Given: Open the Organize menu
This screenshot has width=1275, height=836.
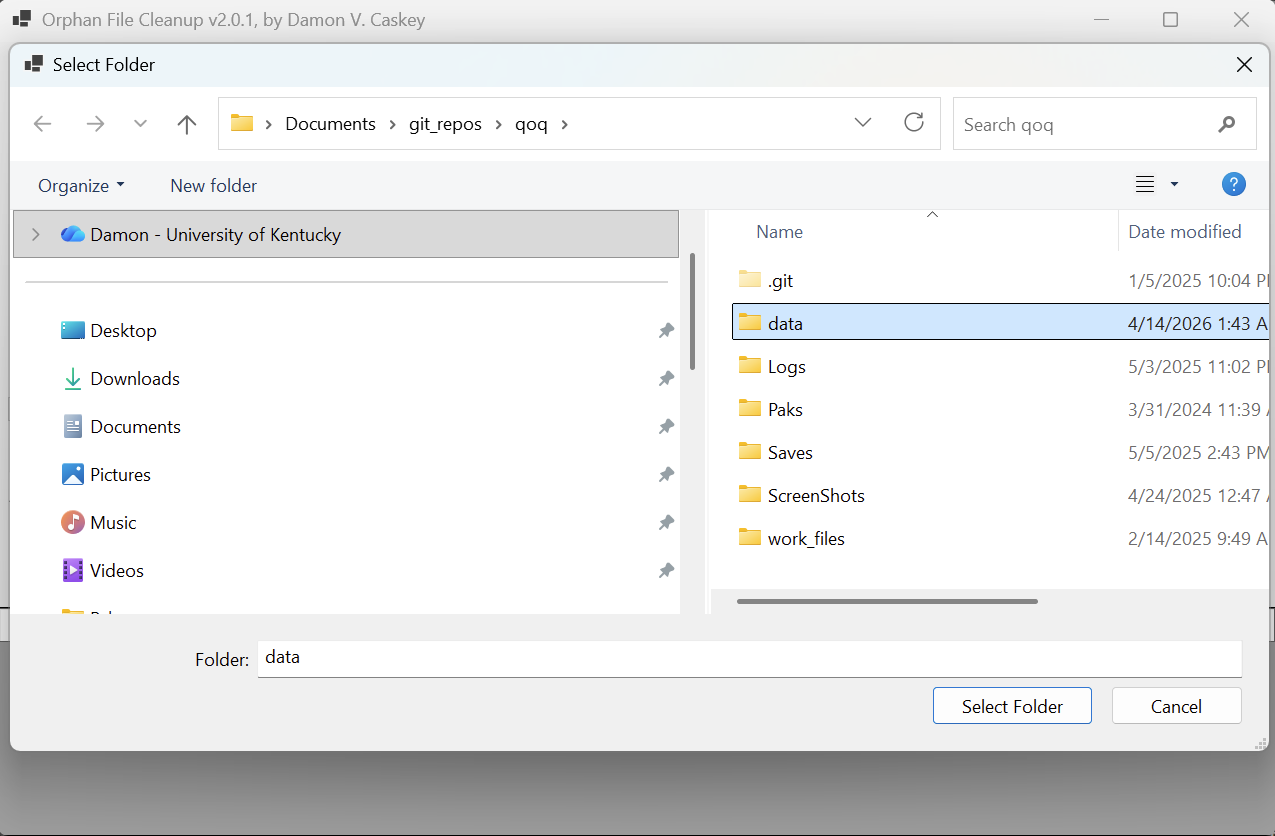Looking at the screenshot, I should click(81, 186).
